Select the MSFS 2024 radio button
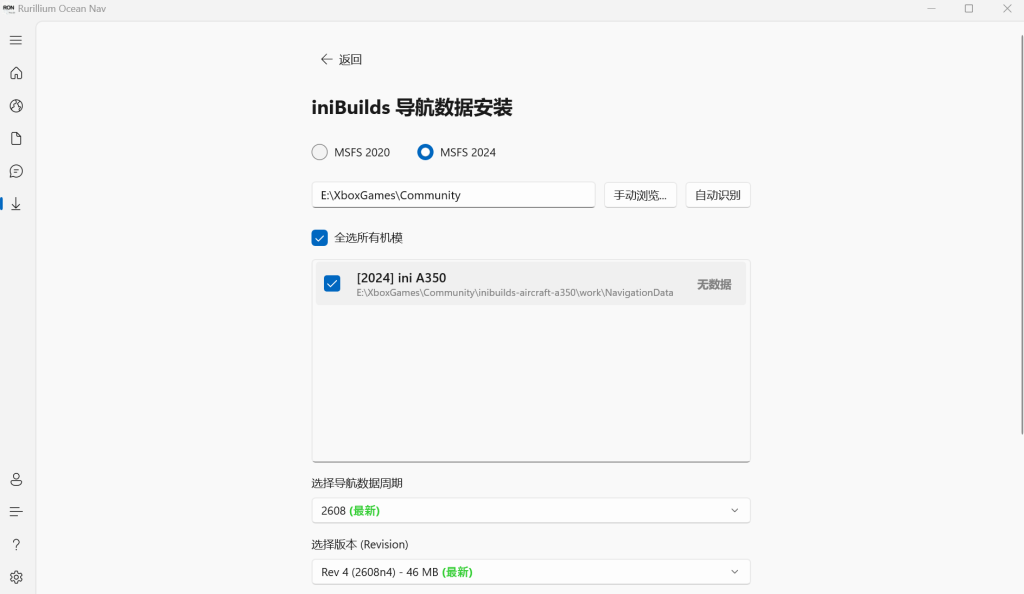The image size is (1024, 594). (x=425, y=152)
